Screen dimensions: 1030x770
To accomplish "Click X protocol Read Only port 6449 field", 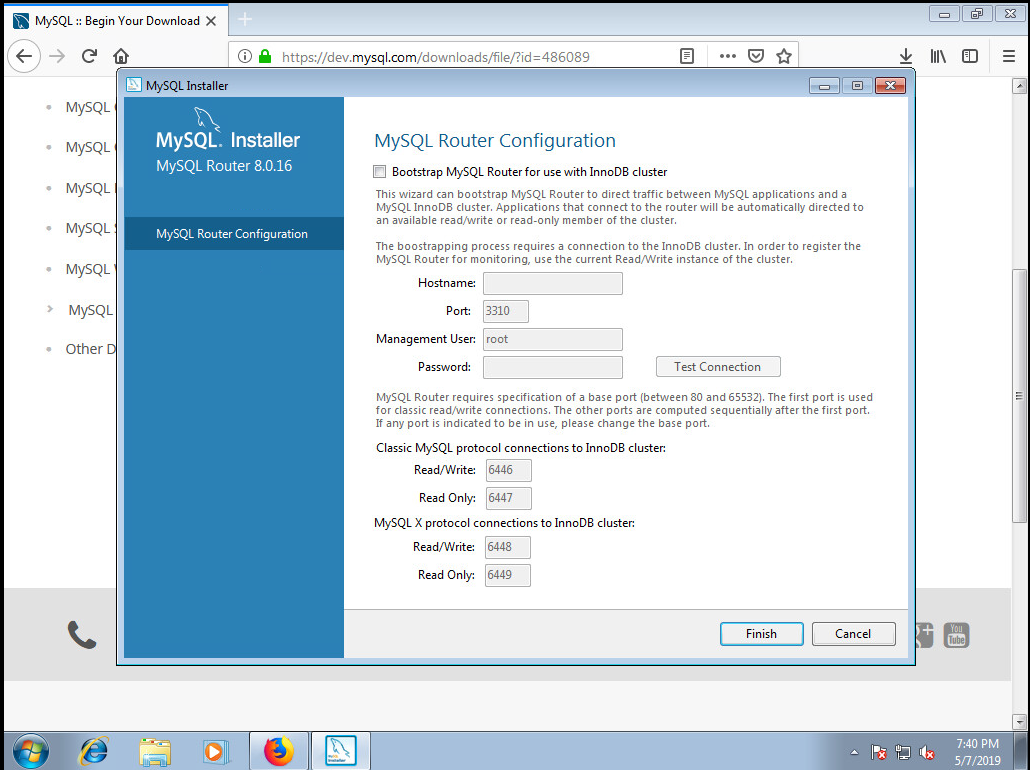I will 508,575.
